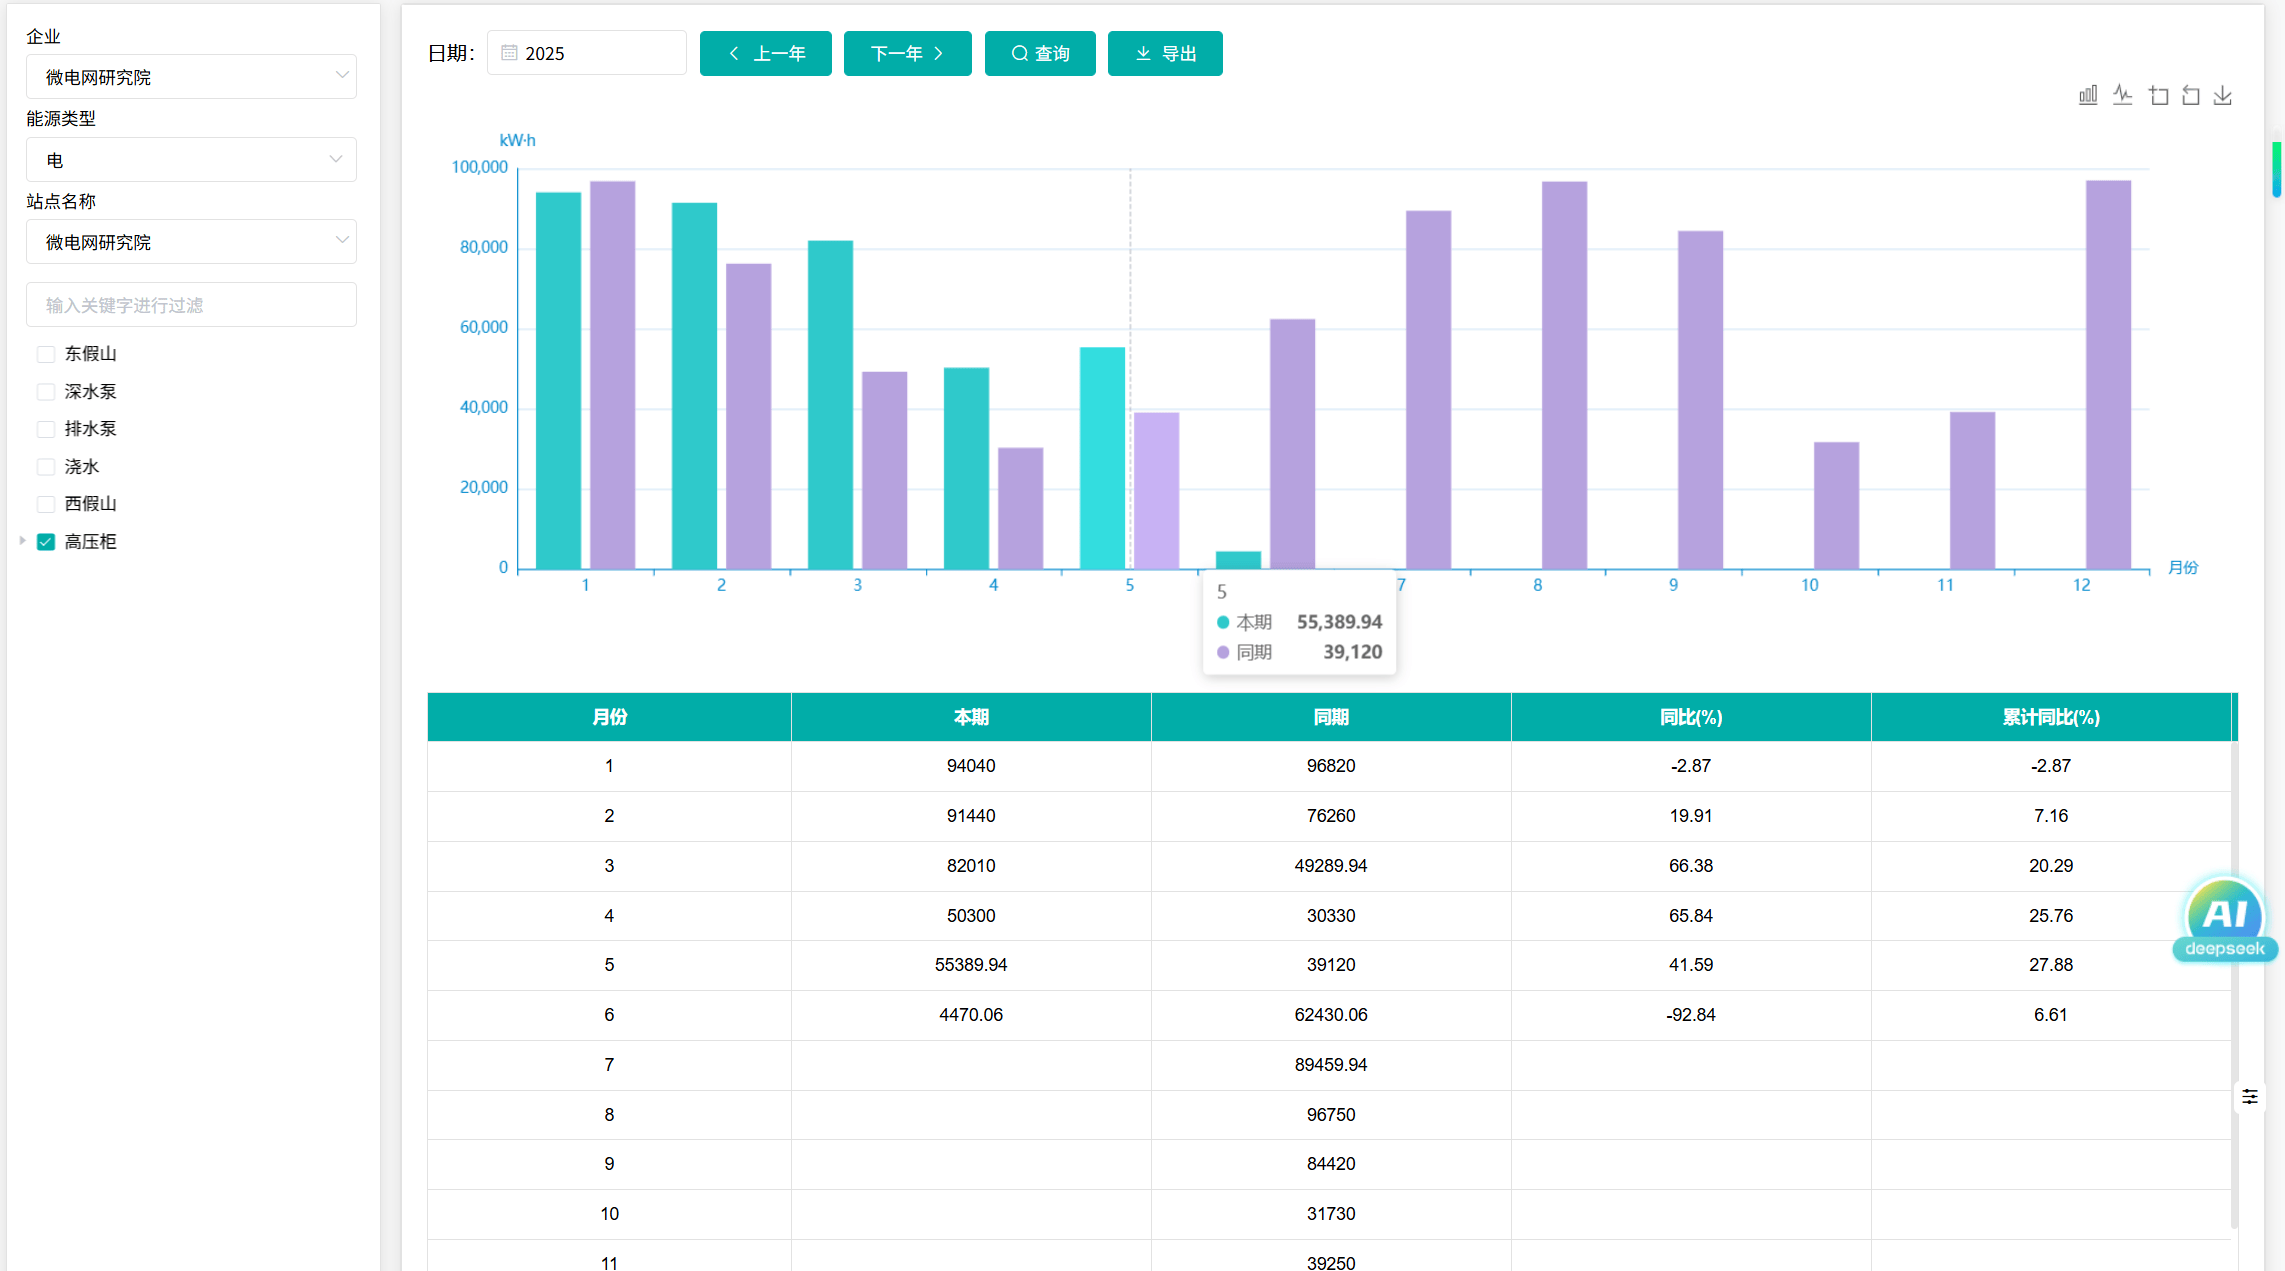
Task: Check the 东假山 checkbox
Action: coord(46,354)
